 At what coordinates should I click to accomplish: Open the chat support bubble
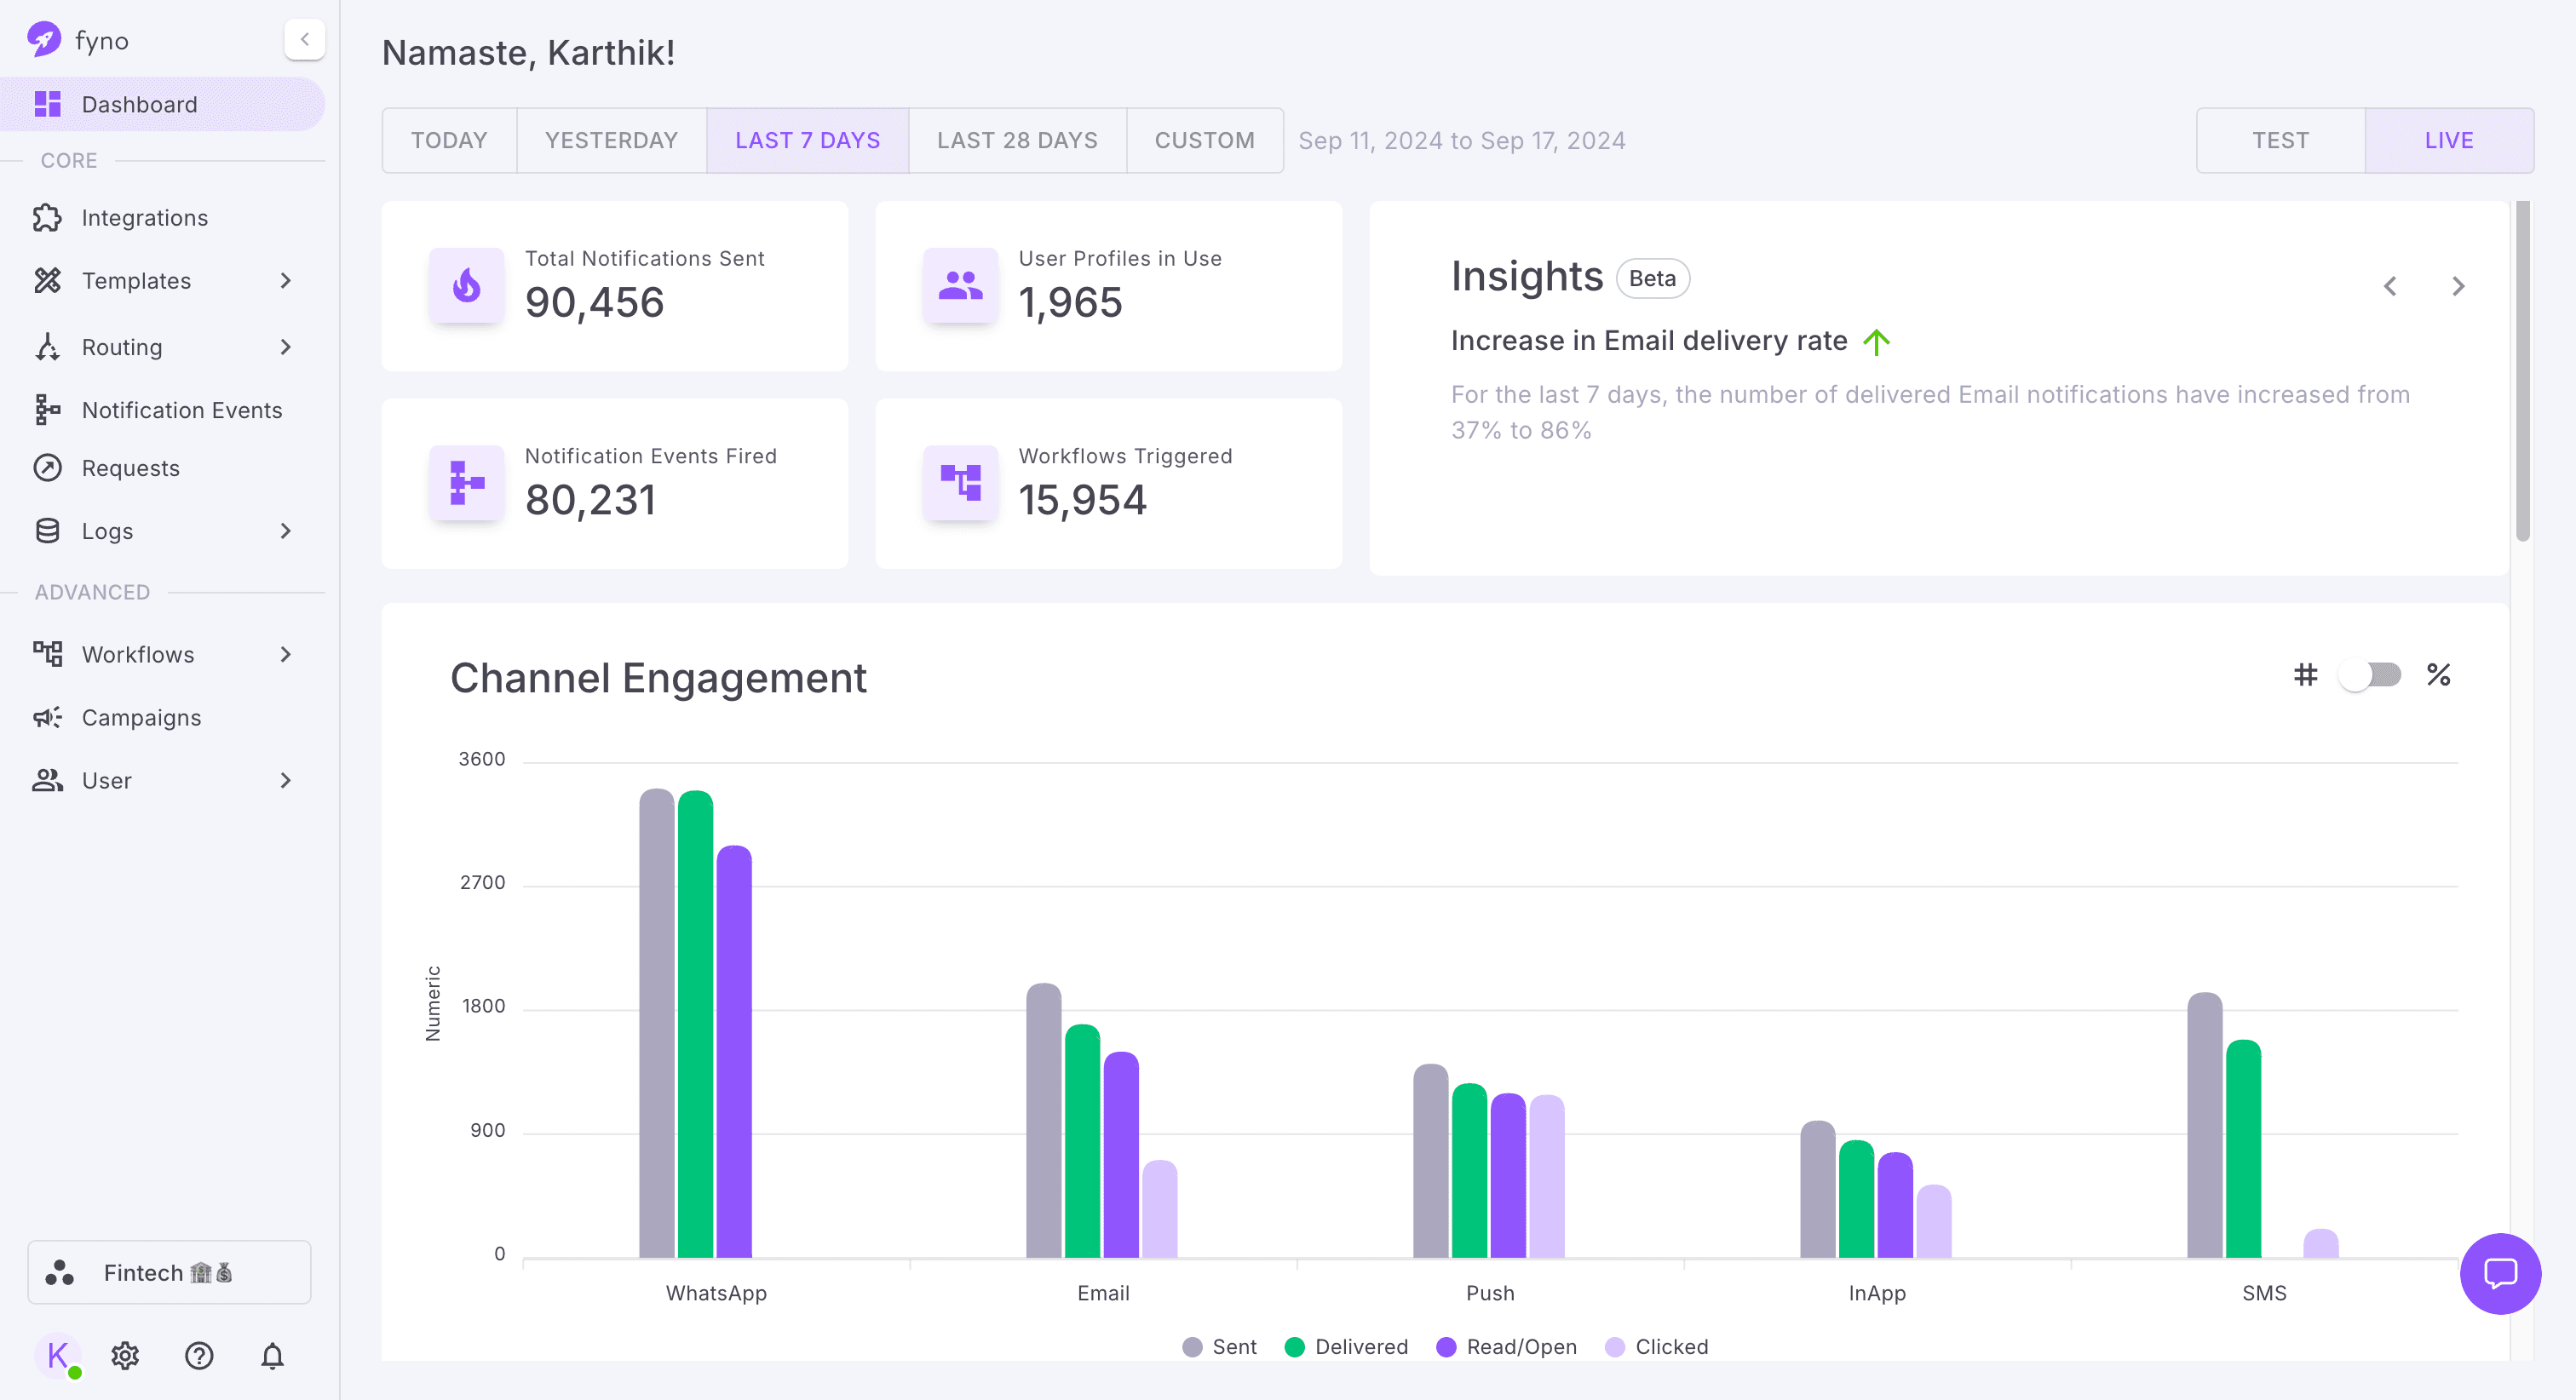[x=2500, y=1273]
